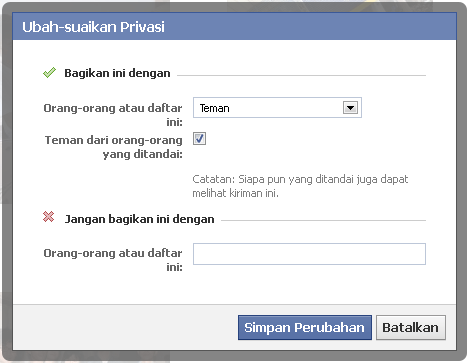Click the word Teman inside the dropdown

(214, 108)
